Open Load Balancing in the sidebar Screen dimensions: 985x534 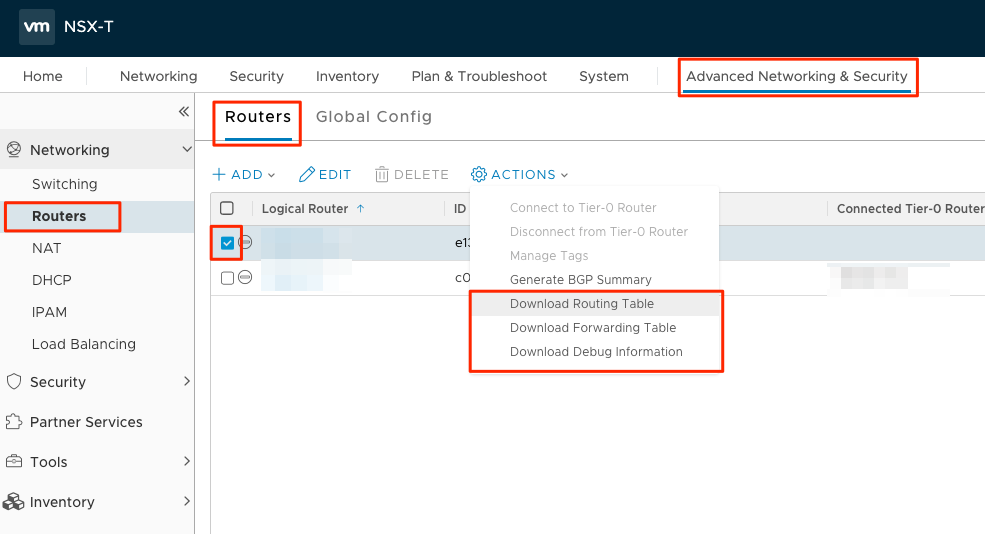pos(84,344)
